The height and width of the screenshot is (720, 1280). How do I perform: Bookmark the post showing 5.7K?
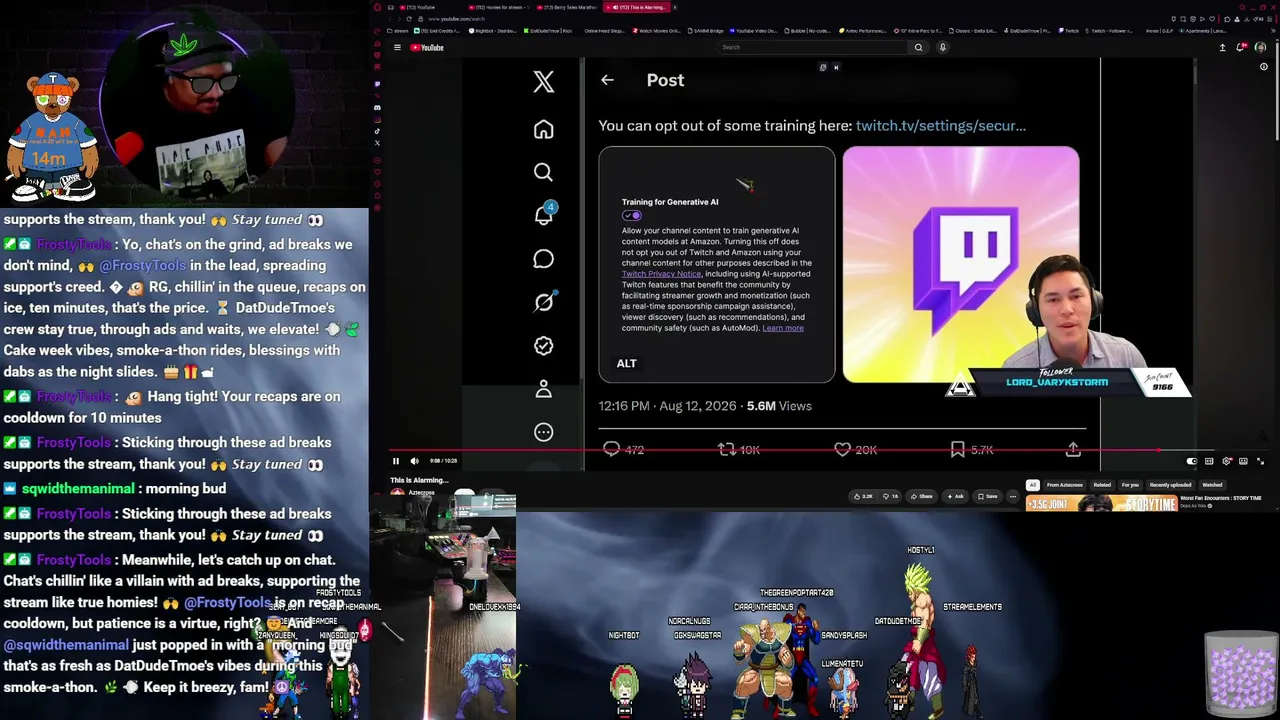point(958,450)
